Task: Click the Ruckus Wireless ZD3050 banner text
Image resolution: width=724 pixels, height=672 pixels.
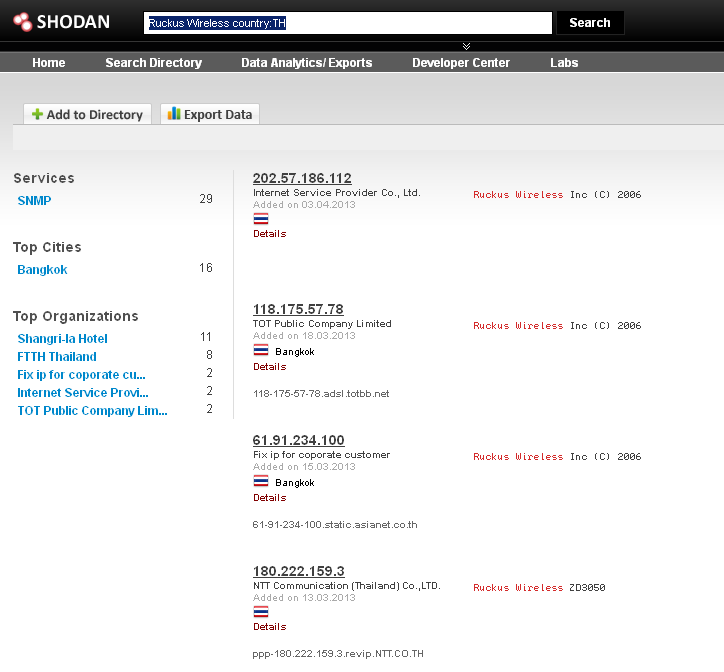Action: pyautogui.click(x=539, y=587)
